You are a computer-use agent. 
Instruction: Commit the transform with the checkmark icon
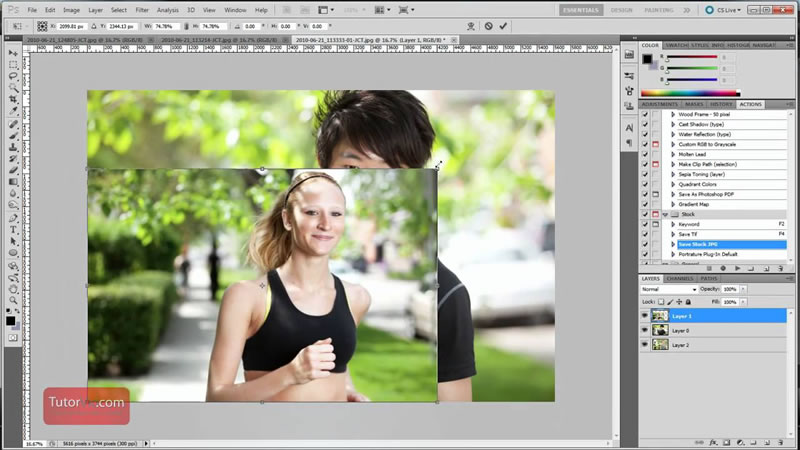coord(502,26)
